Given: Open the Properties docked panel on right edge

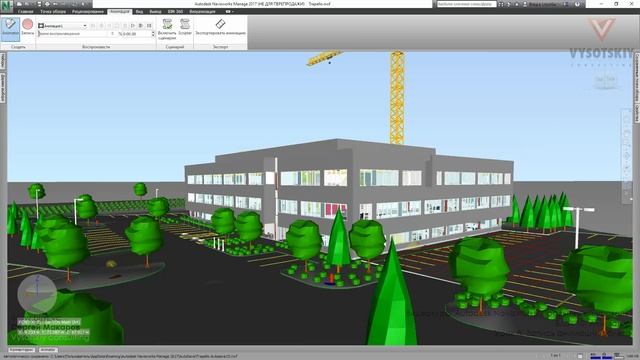Looking at the screenshot, I should (637, 113).
